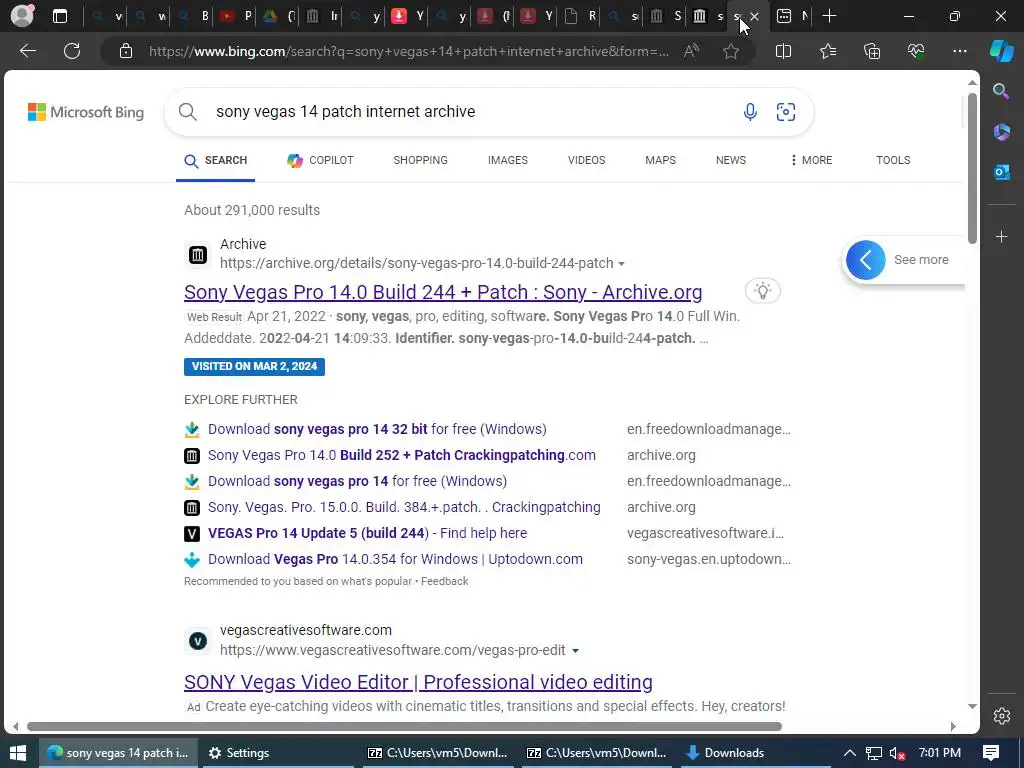The image size is (1024, 768).
Task: Switch to the NEWS tab
Action: pyautogui.click(x=731, y=161)
